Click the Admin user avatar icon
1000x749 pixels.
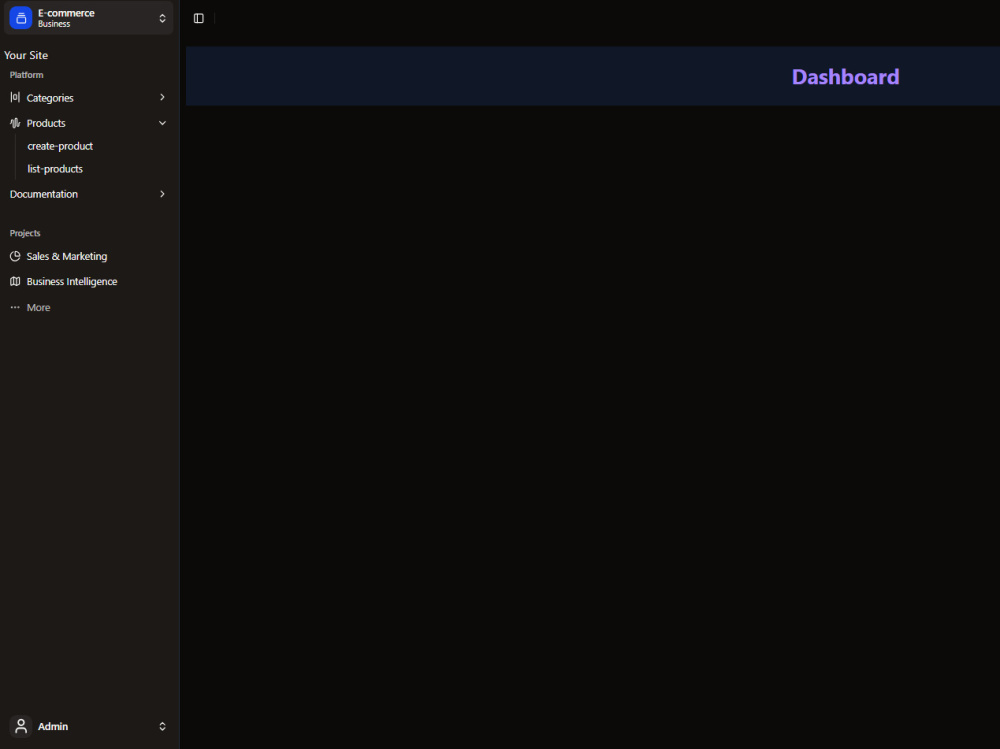coord(21,726)
